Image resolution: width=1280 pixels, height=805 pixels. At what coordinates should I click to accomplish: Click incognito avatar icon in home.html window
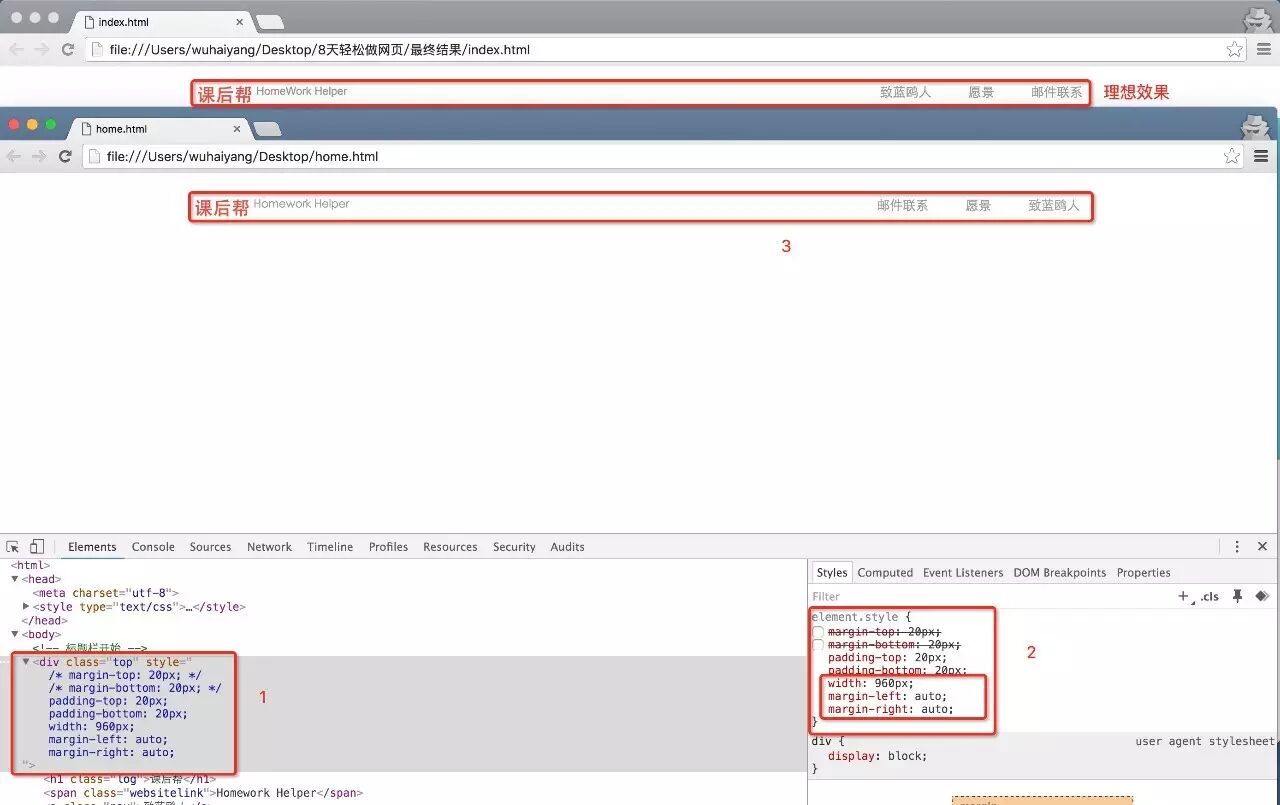point(1255,127)
